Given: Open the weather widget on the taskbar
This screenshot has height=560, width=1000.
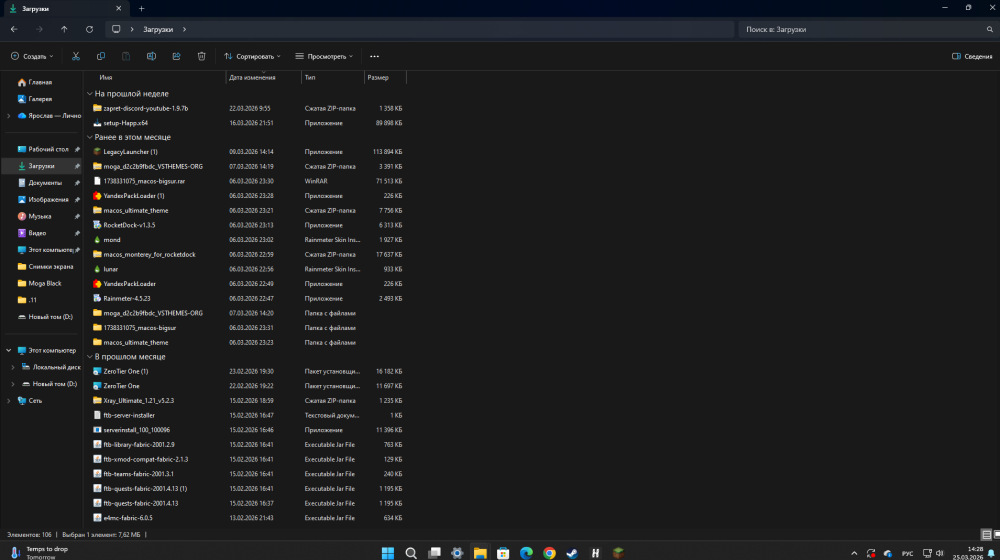Looking at the screenshot, I should (40, 552).
